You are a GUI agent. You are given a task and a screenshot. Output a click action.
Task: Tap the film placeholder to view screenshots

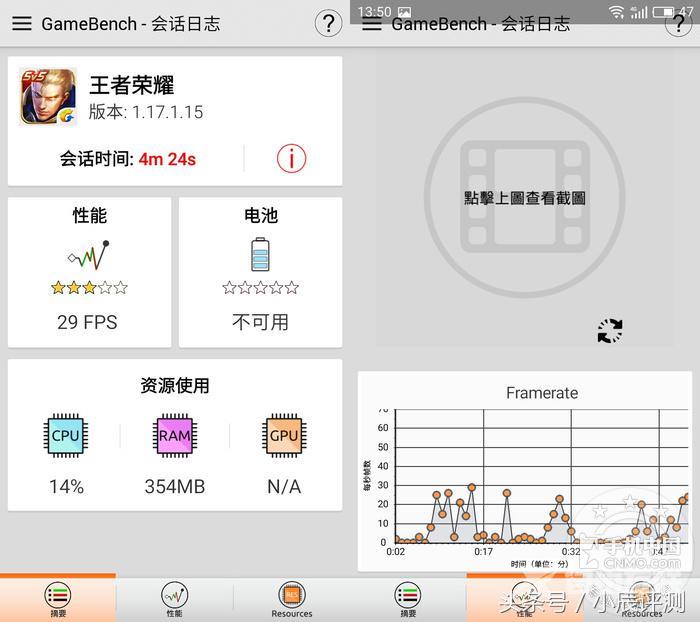524,198
